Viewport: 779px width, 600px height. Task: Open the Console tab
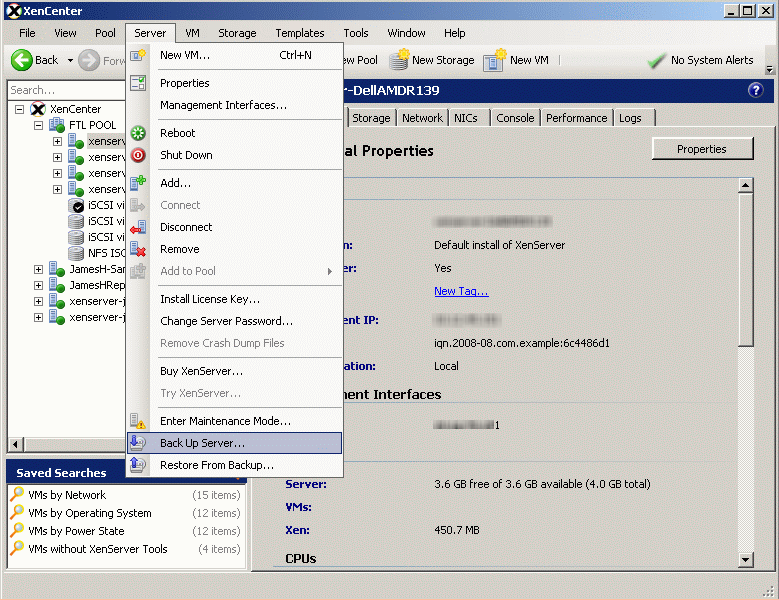click(x=515, y=118)
